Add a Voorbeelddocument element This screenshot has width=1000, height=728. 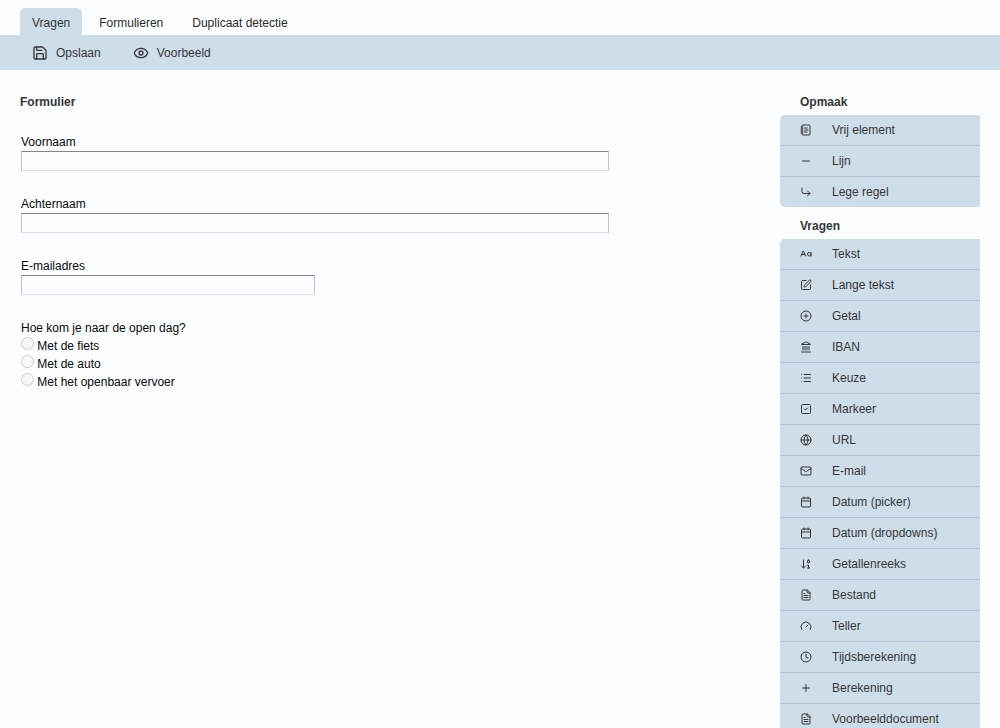[x=880, y=718]
